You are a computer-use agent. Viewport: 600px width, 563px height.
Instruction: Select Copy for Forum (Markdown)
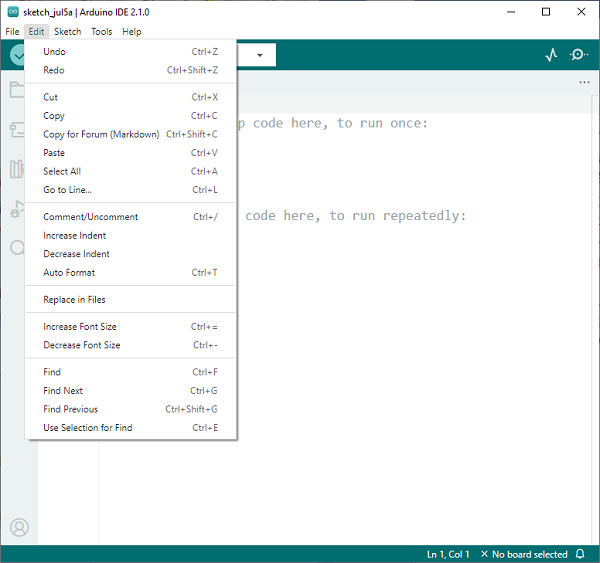(130, 134)
